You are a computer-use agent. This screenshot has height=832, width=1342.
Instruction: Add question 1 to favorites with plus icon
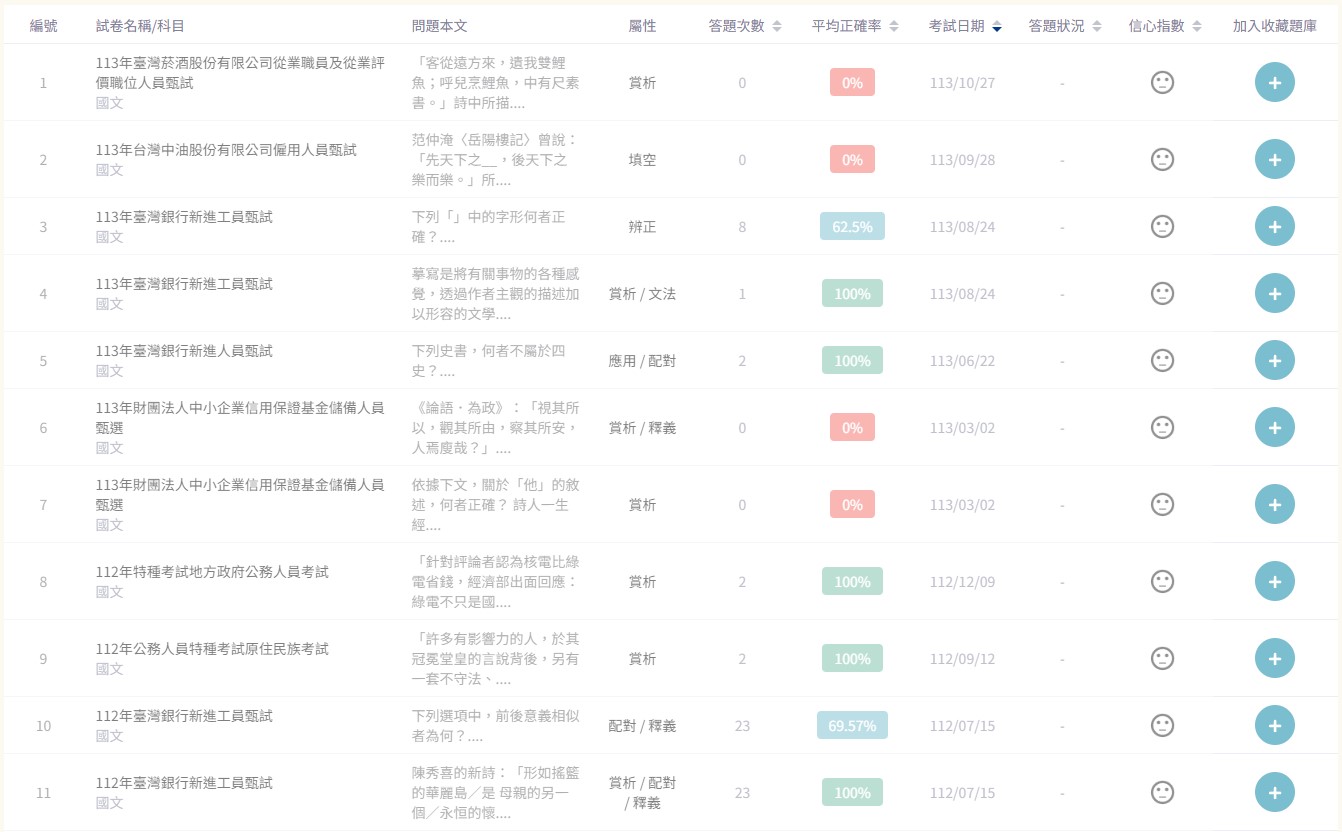1274,83
